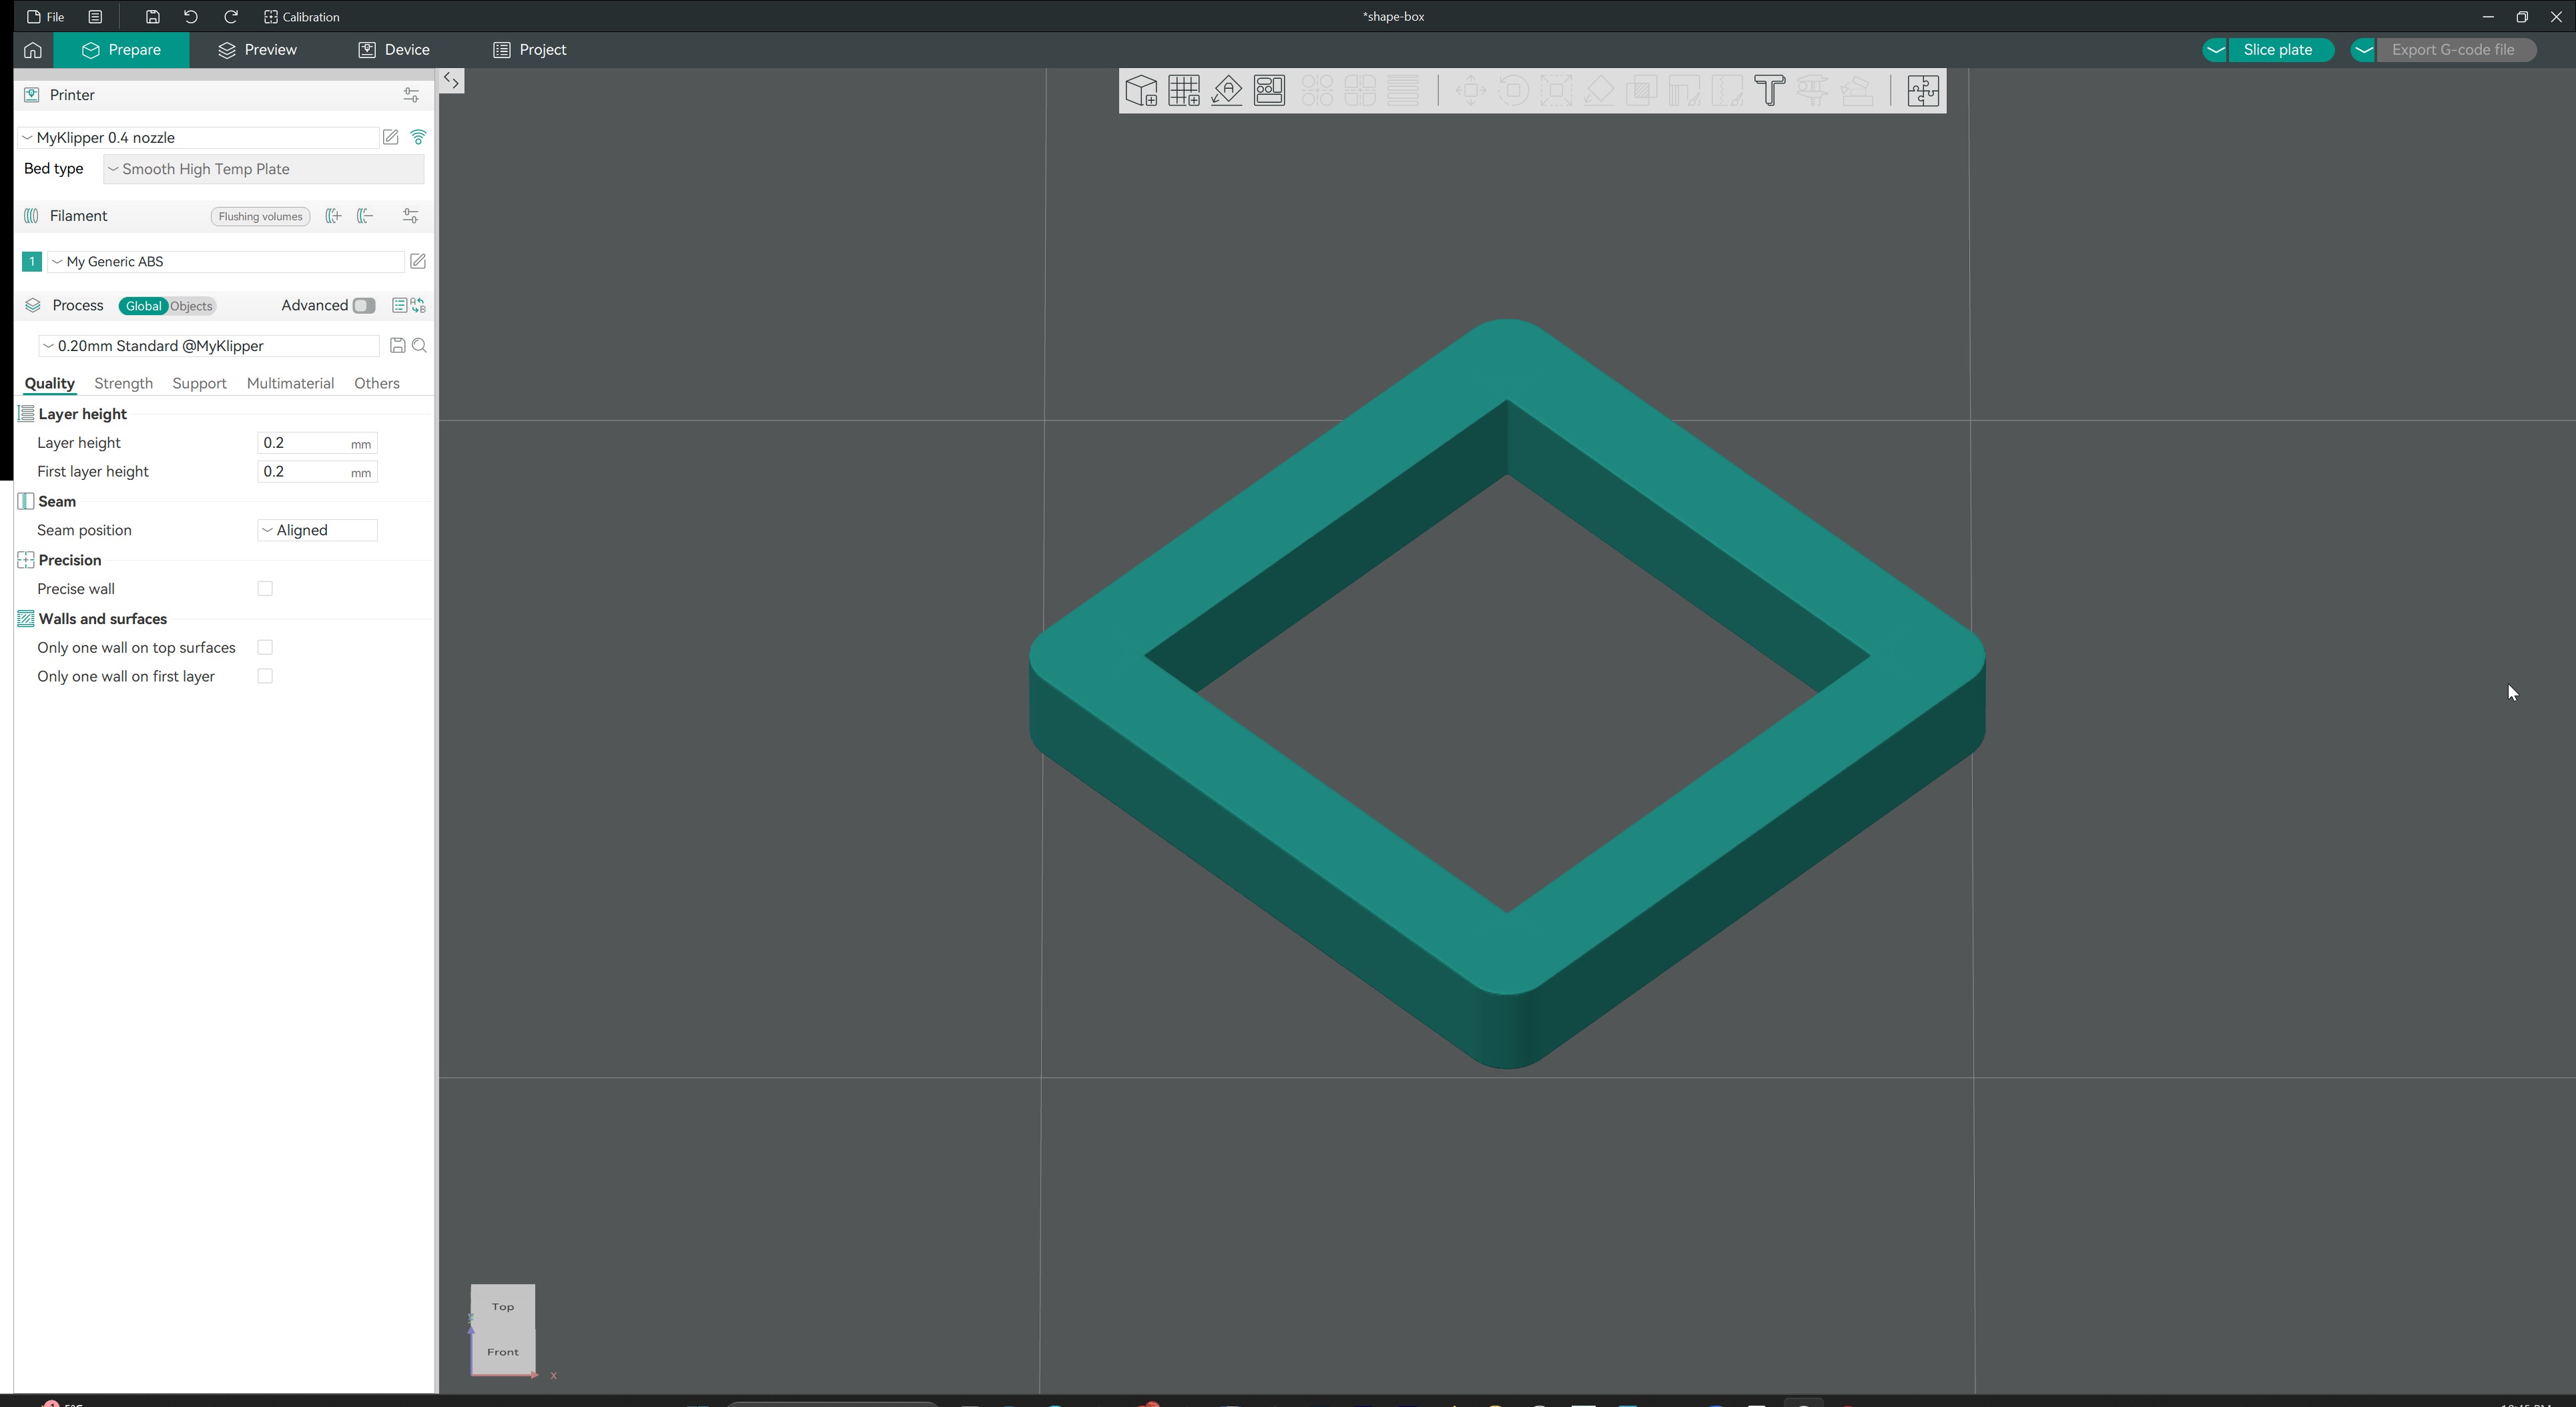Click the printer Wi-Fi connection icon
The image size is (2576, 1407).
(x=418, y=138)
